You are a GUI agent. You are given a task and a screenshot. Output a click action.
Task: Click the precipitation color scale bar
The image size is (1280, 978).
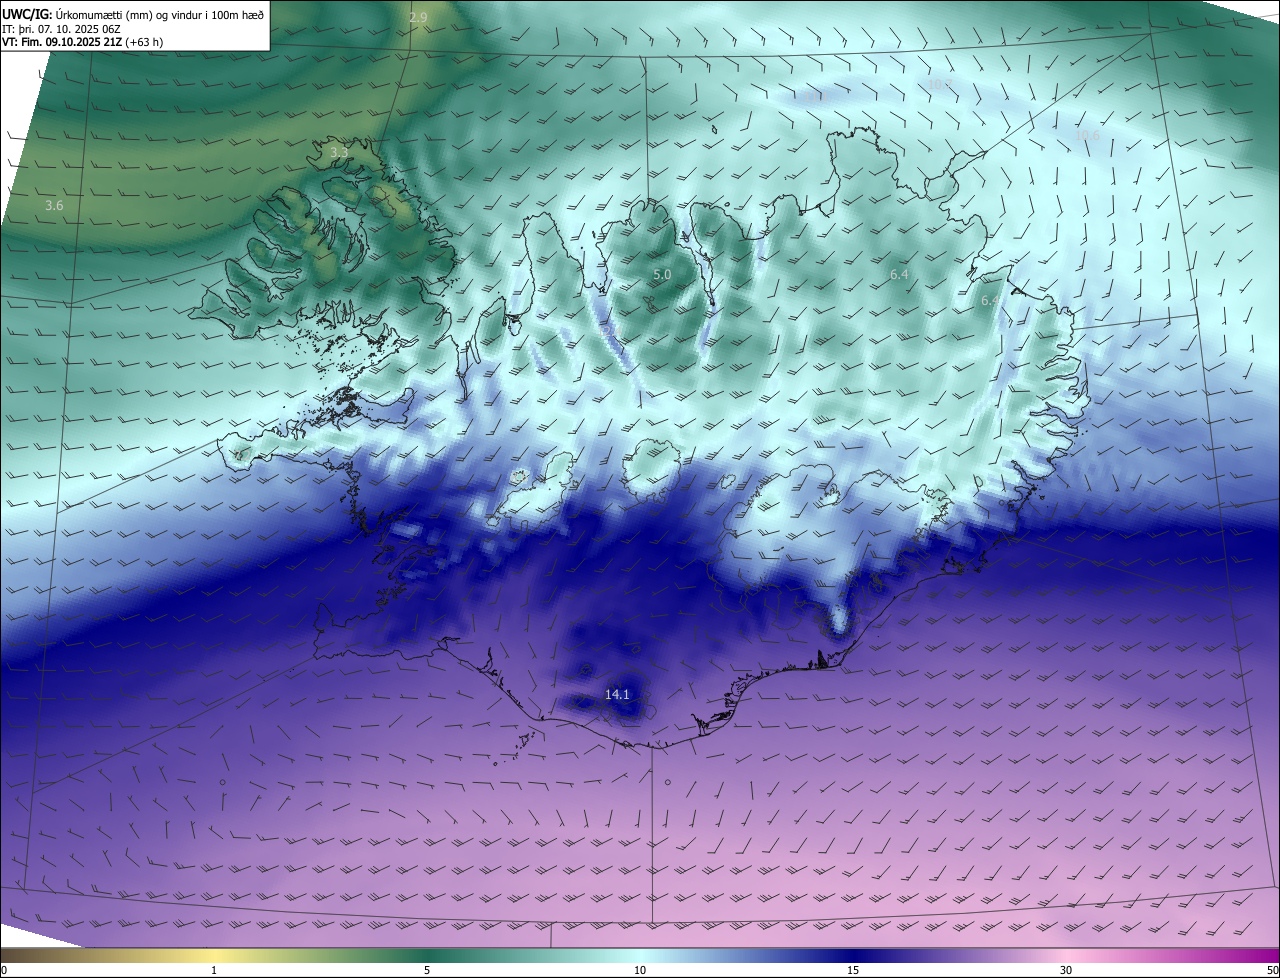640,955
